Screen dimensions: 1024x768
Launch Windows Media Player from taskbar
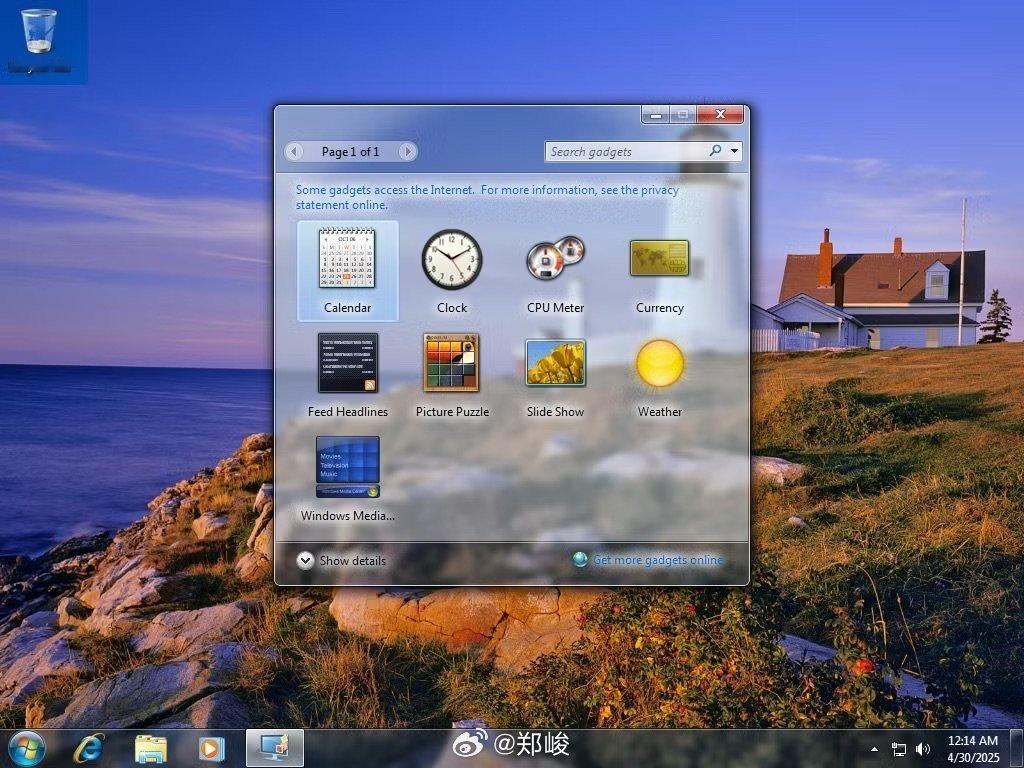212,748
